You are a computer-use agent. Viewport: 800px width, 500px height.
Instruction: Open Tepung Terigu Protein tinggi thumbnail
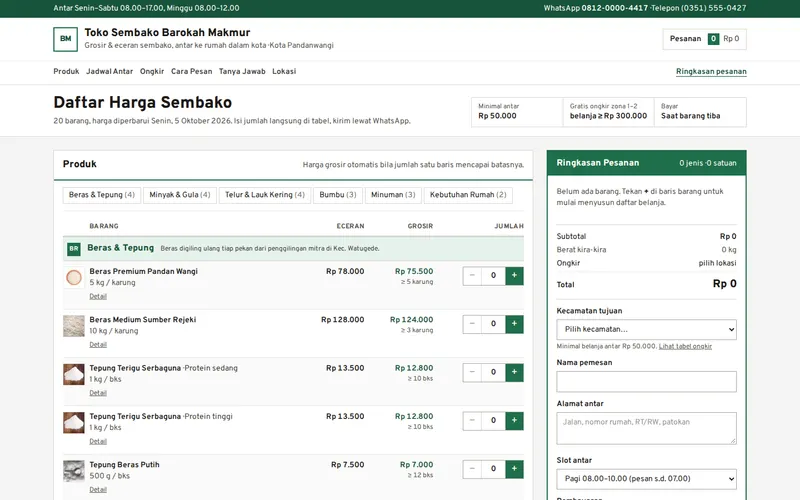pyautogui.click(x=74, y=423)
